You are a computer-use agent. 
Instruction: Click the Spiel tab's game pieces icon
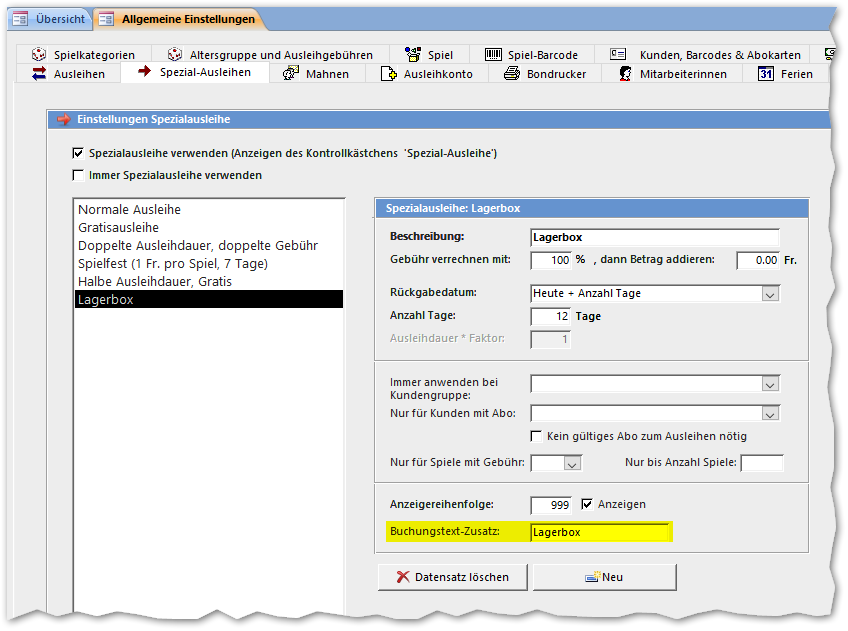[x=413, y=54]
